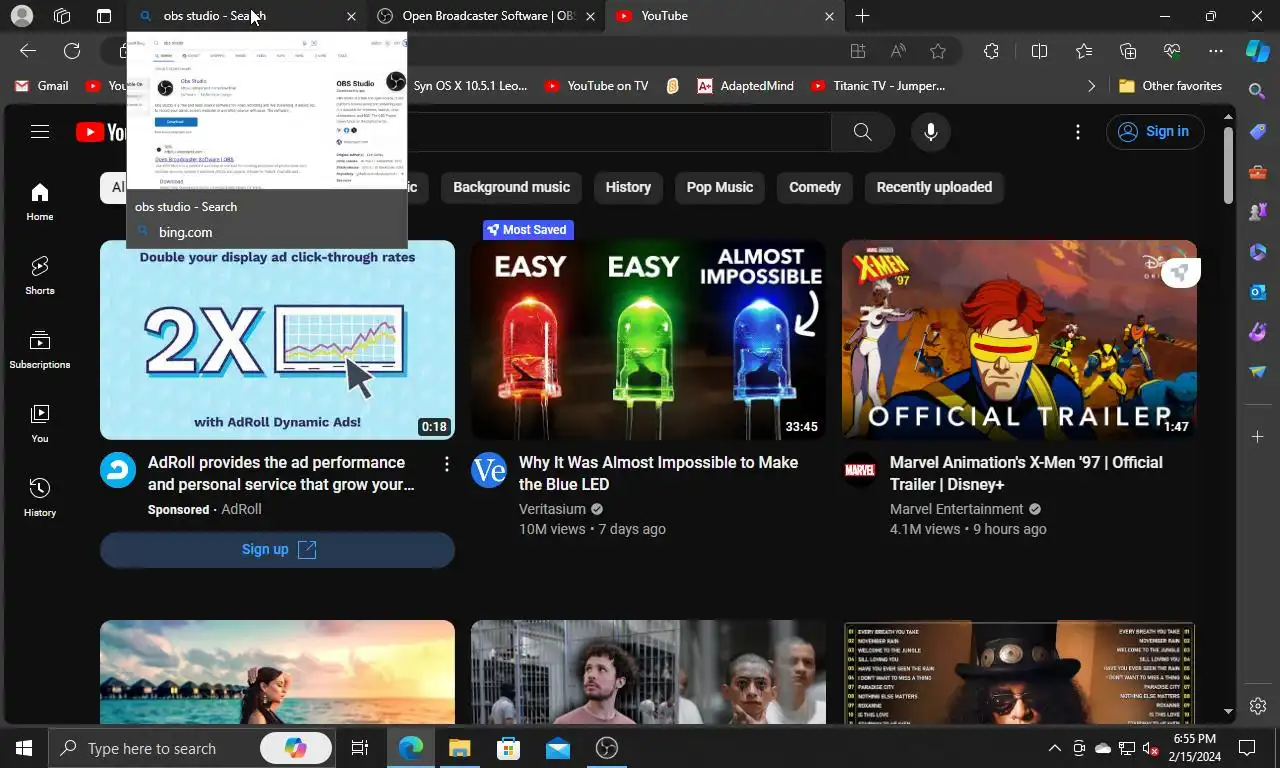Open Edge sidebar Search icon
1280x768 pixels.
(x=1258, y=91)
